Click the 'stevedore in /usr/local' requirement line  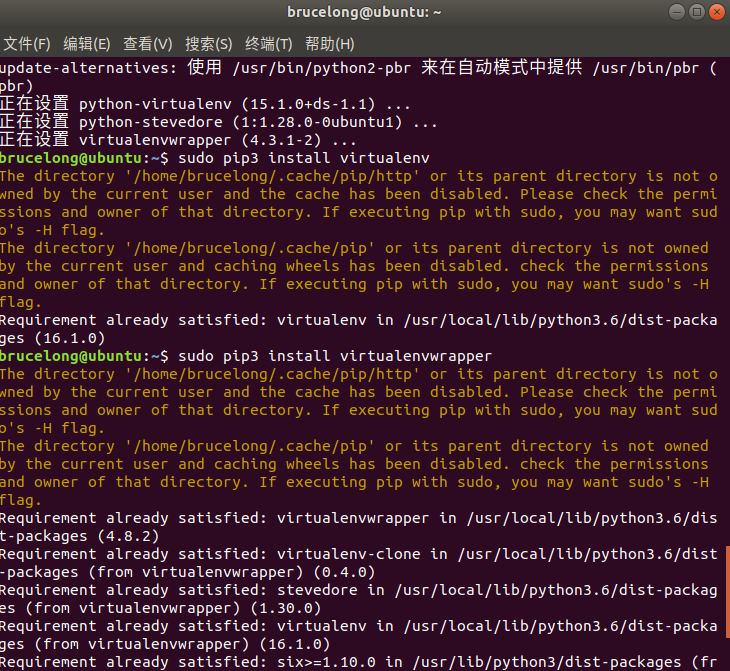pyautogui.click(x=358, y=590)
